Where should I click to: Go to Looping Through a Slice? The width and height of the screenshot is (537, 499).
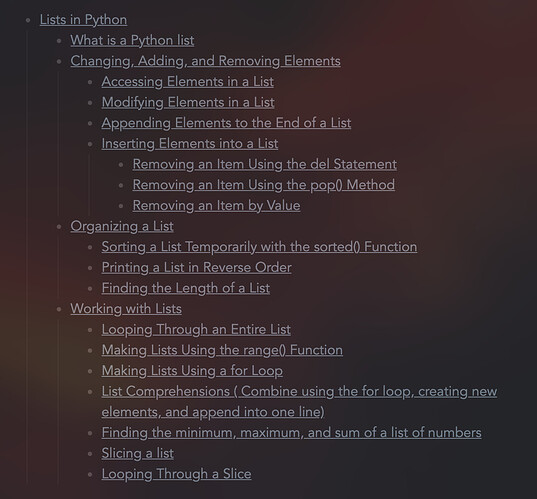[x=176, y=474]
